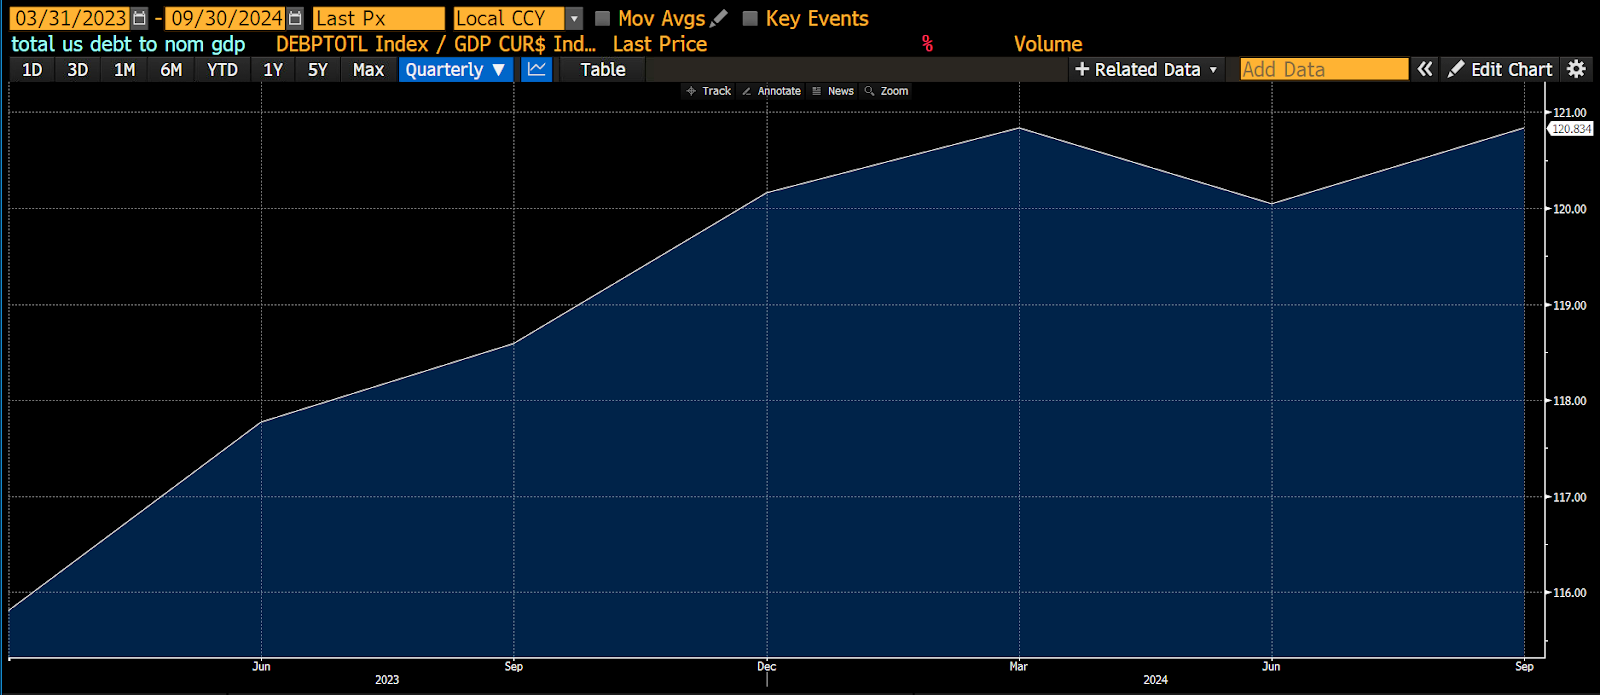This screenshot has width=1600, height=695.
Task: Click the Edit Chart button
Action: coord(1500,69)
